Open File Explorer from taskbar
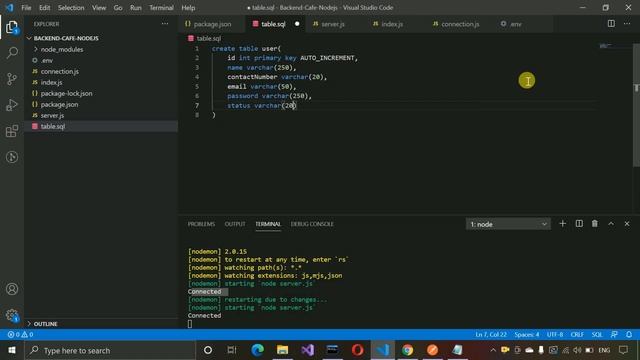The width and height of the screenshot is (640, 360). 282,350
